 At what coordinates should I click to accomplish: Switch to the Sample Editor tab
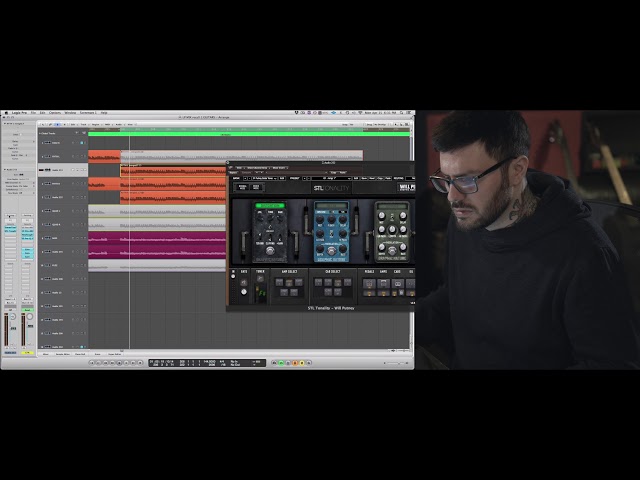coord(63,354)
